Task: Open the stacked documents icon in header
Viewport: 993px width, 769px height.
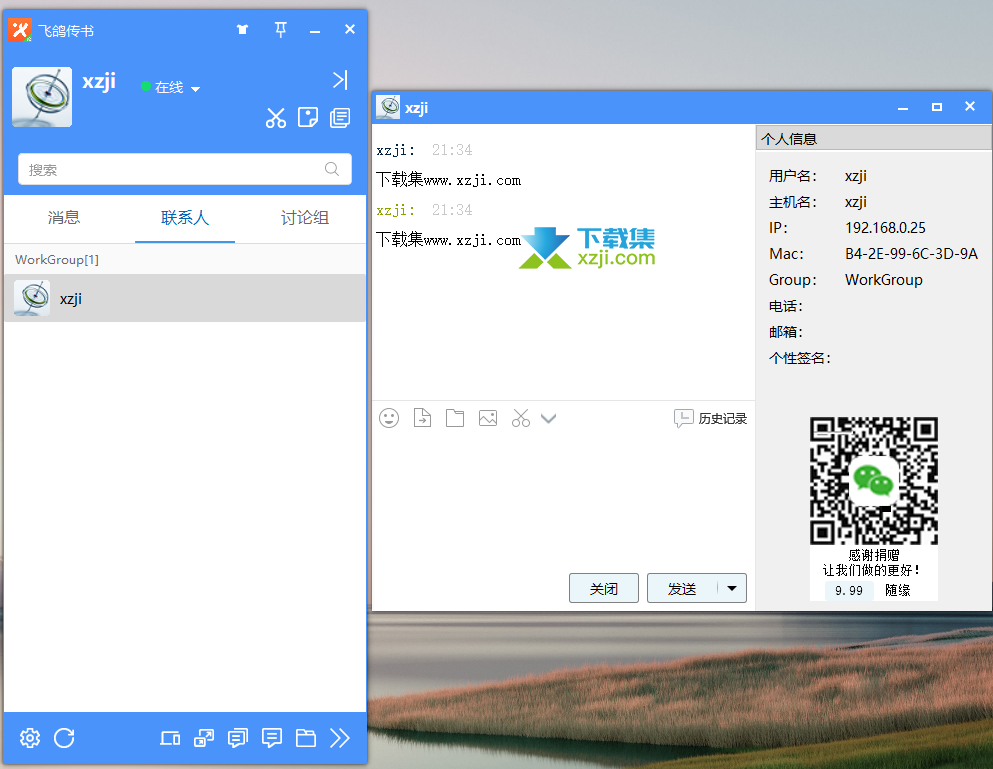Action: click(x=340, y=118)
